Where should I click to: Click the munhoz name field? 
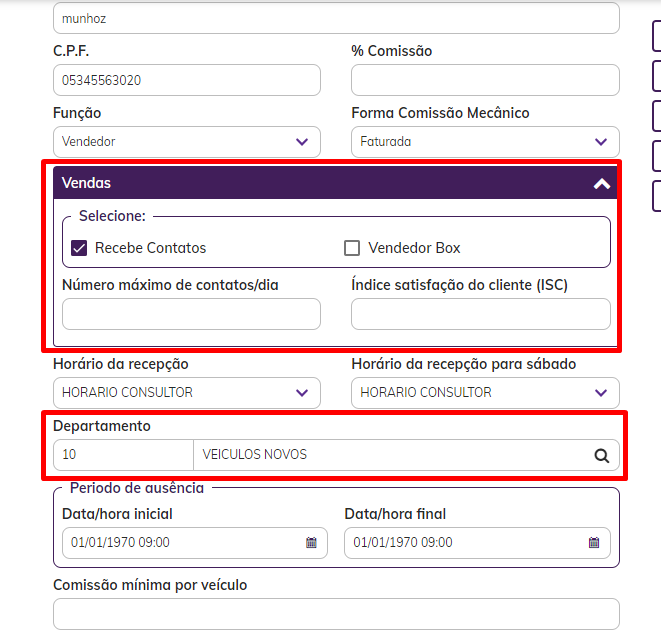click(x=336, y=19)
